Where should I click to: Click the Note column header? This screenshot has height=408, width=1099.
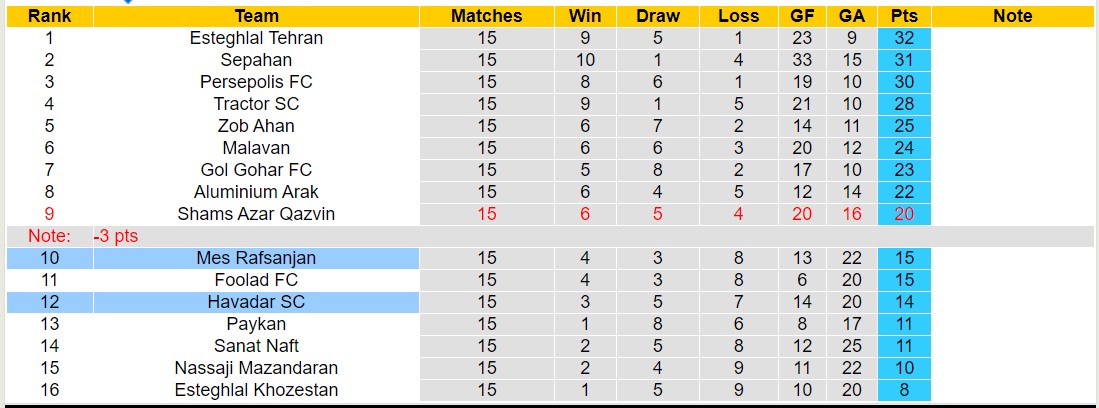click(1012, 16)
